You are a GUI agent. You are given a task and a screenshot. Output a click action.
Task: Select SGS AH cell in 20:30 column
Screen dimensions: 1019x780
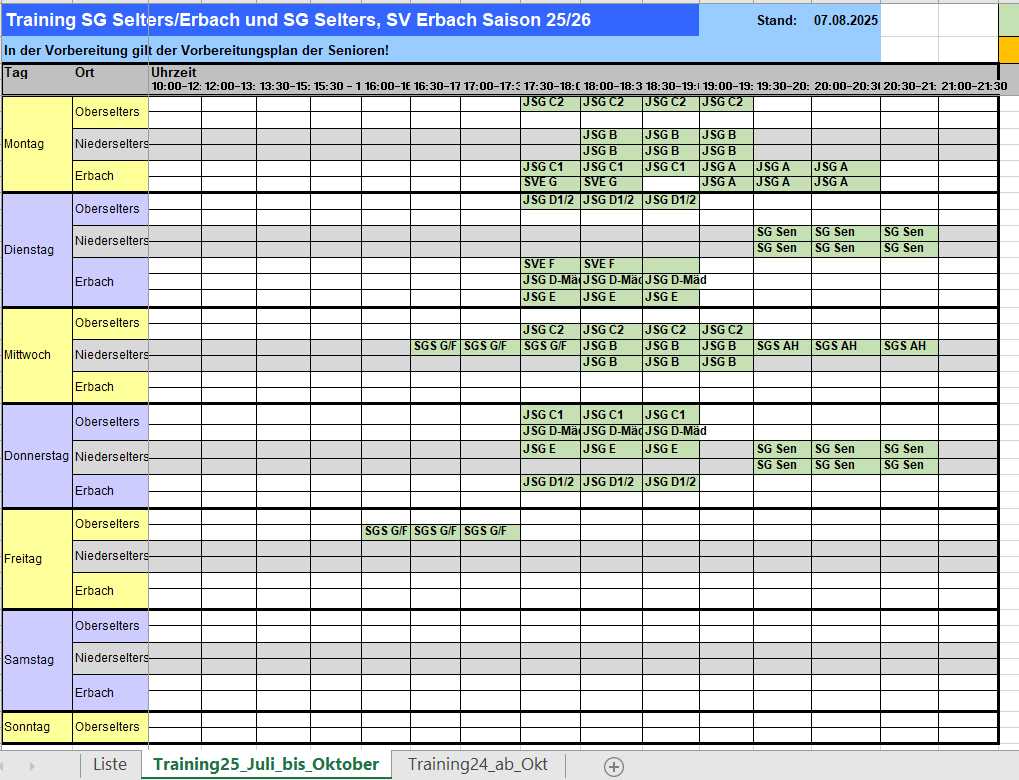[908, 346]
